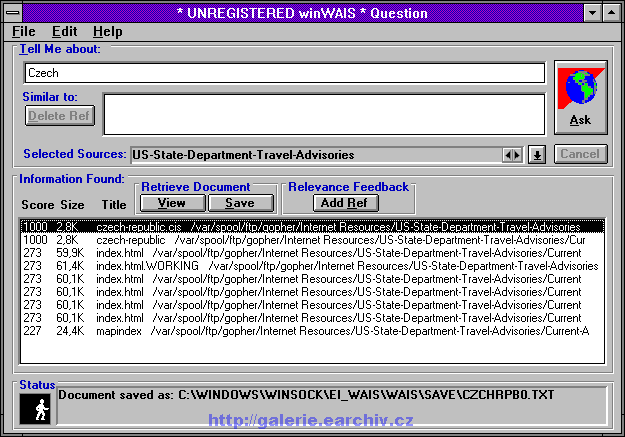This screenshot has height=437, width=625.
Task: Open the Edit menu
Action: coord(64,31)
